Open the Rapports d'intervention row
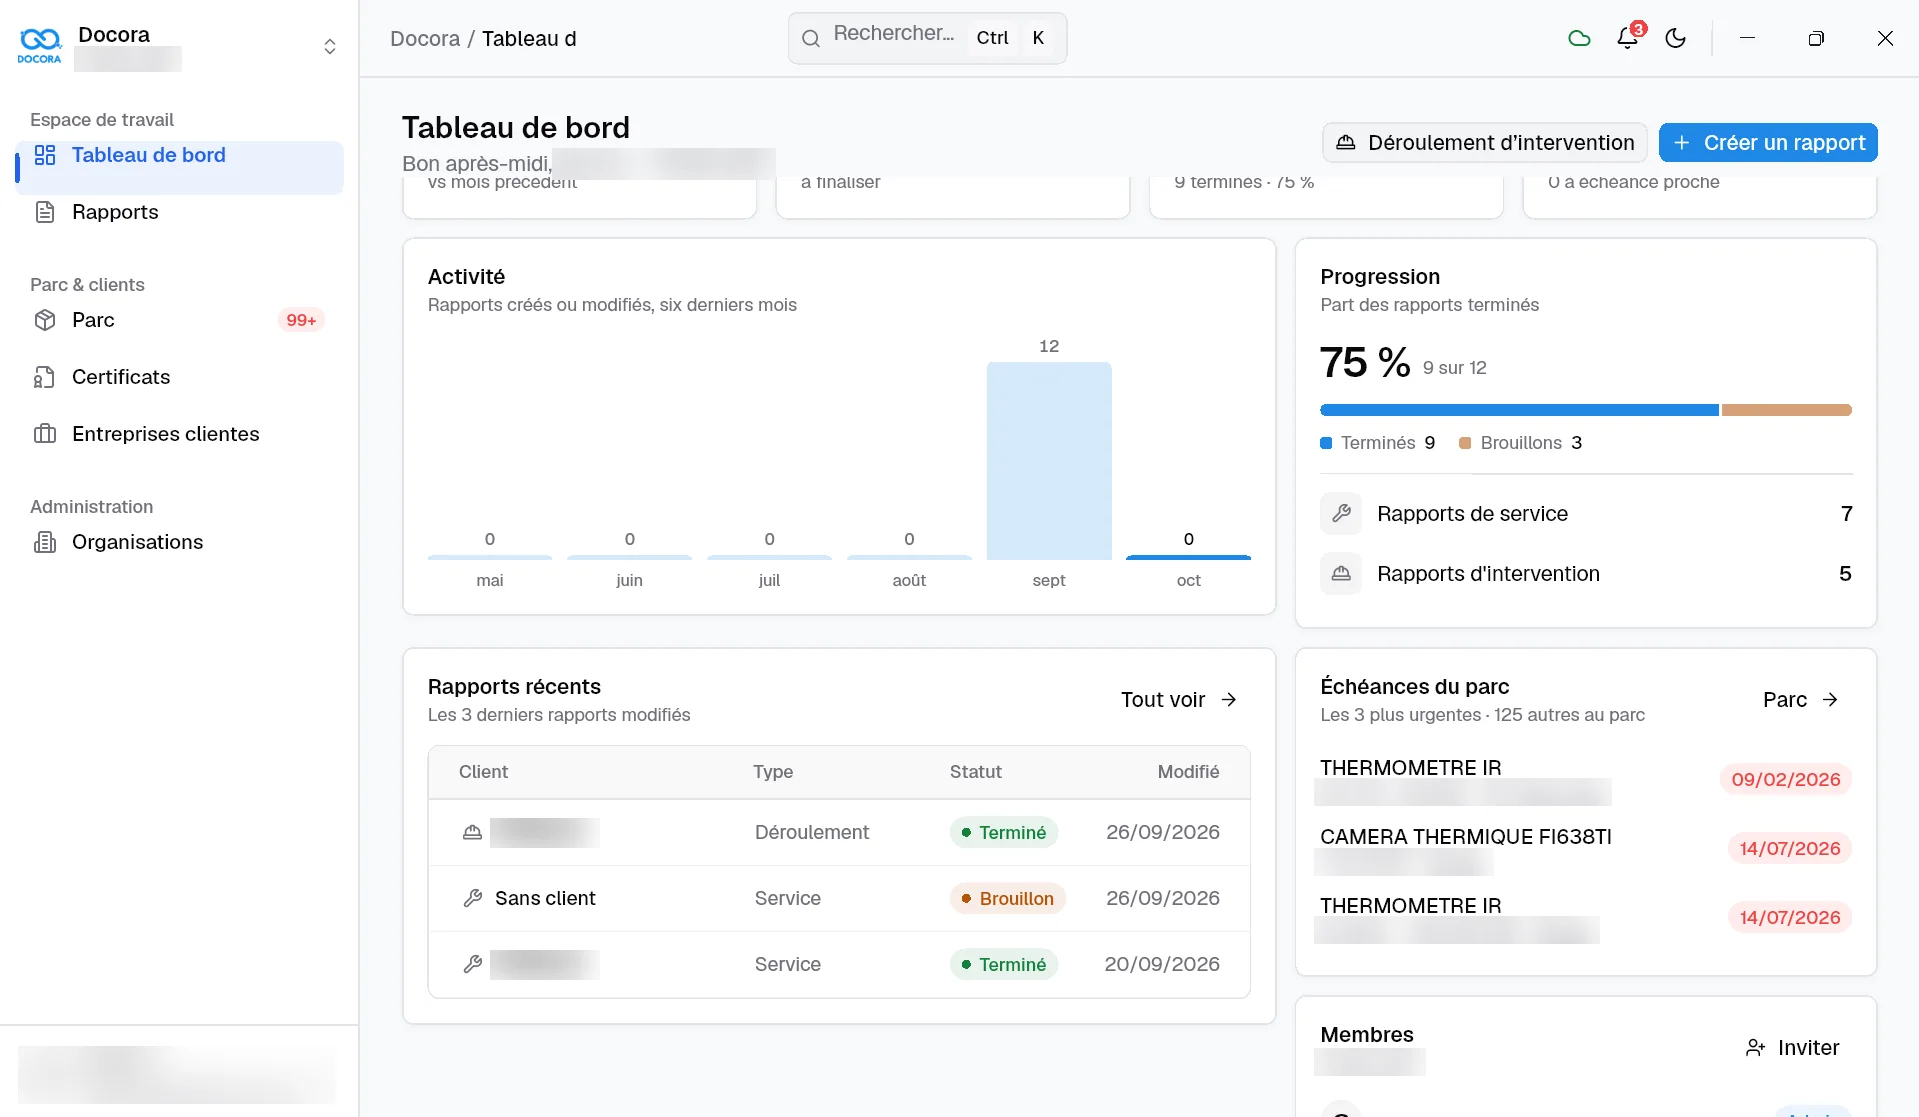 [1586, 573]
